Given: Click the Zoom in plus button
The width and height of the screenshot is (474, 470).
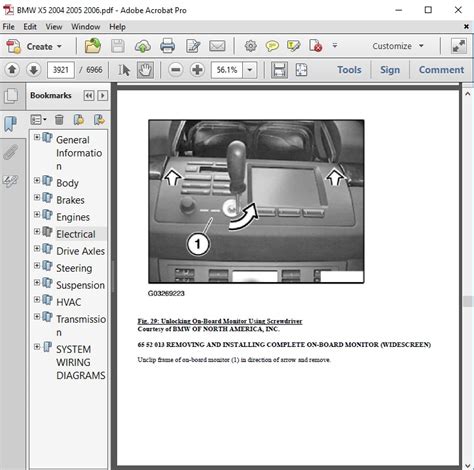Looking at the screenshot, I should pyautogui.click(x=197, y=70).
